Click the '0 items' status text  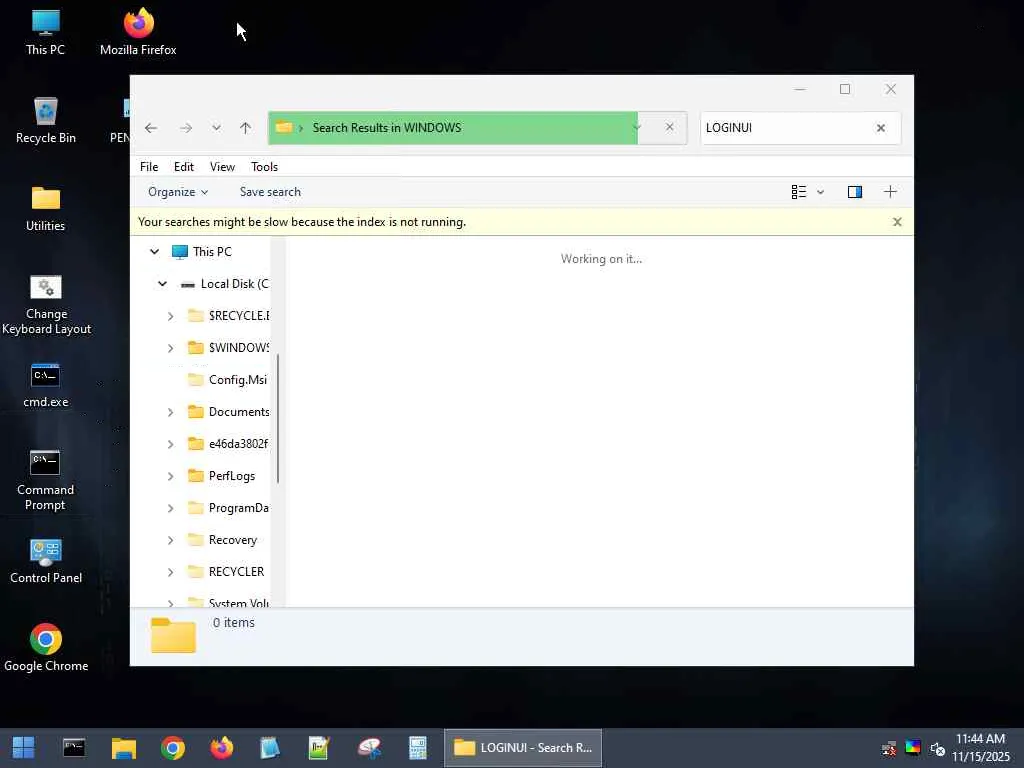(234, 623)
